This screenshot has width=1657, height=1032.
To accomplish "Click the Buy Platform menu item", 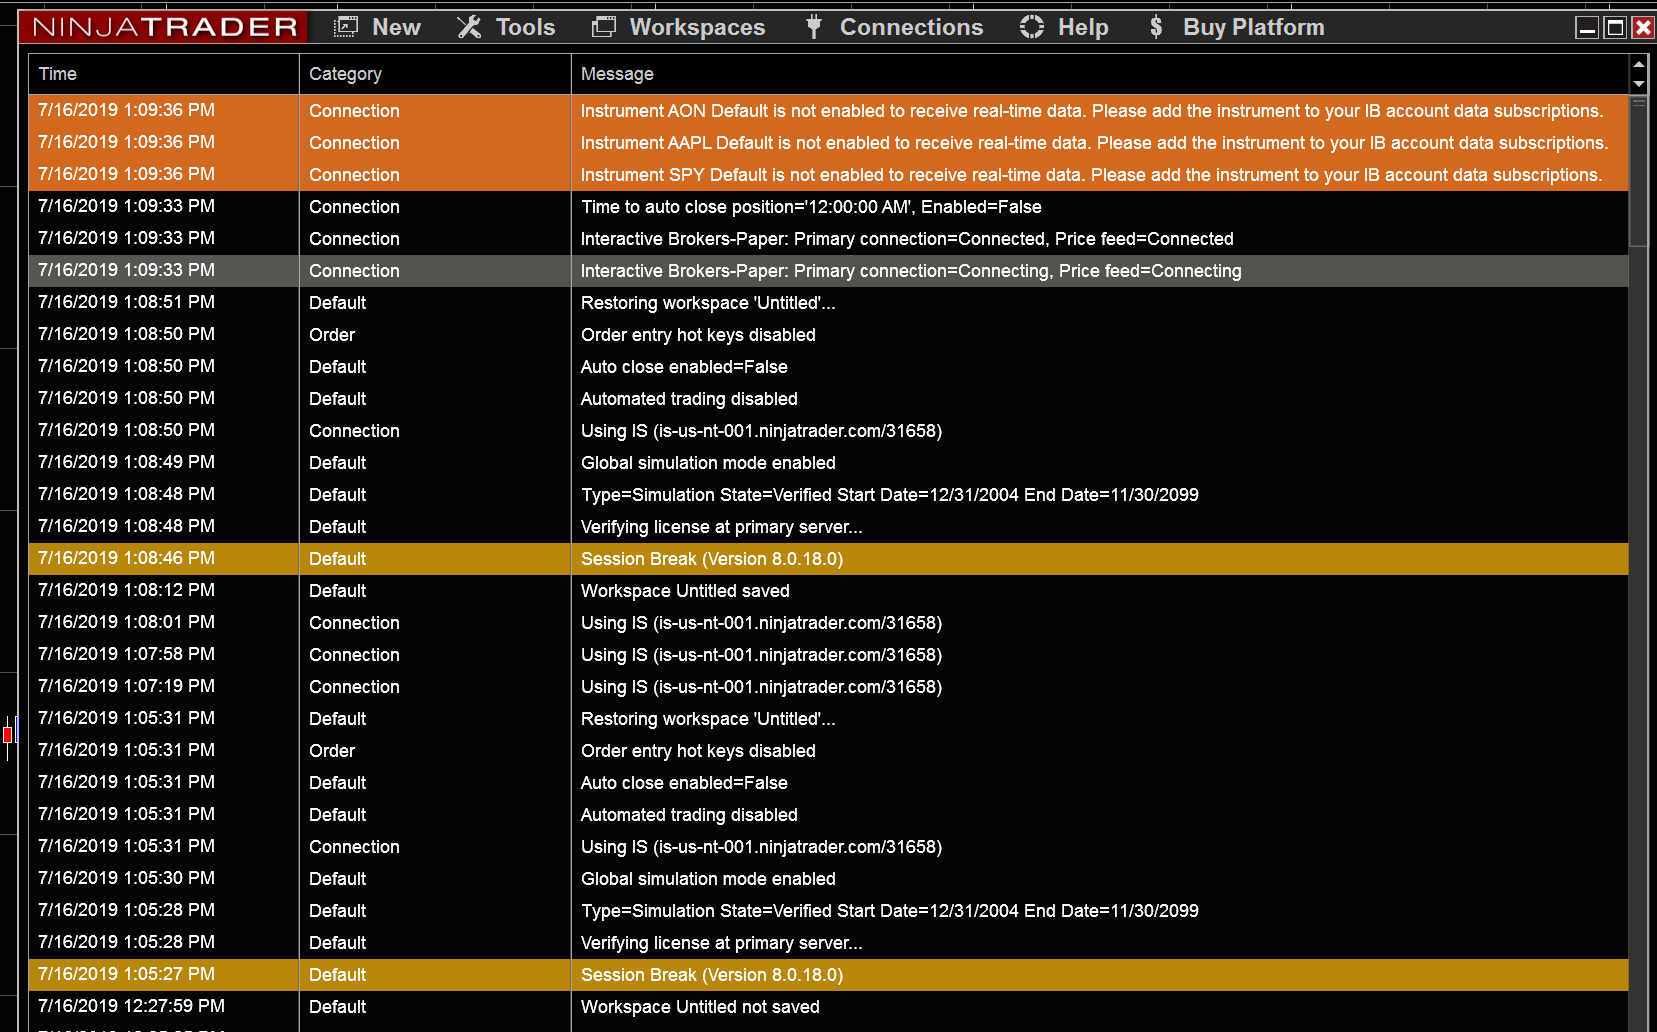I will click(1236, 27).
